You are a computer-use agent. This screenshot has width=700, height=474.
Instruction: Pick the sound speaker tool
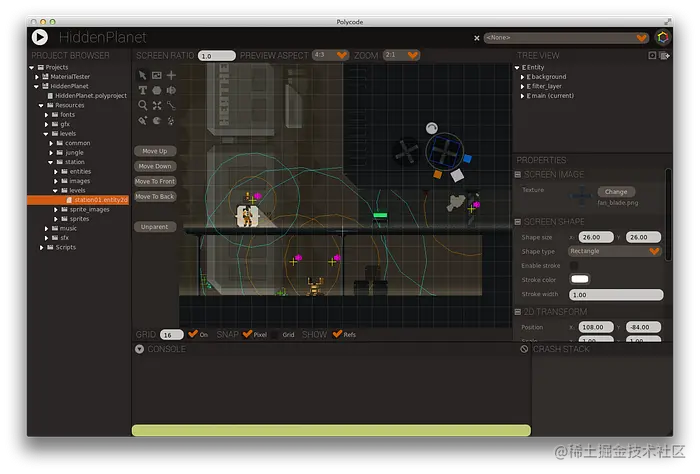click(171, 90)
